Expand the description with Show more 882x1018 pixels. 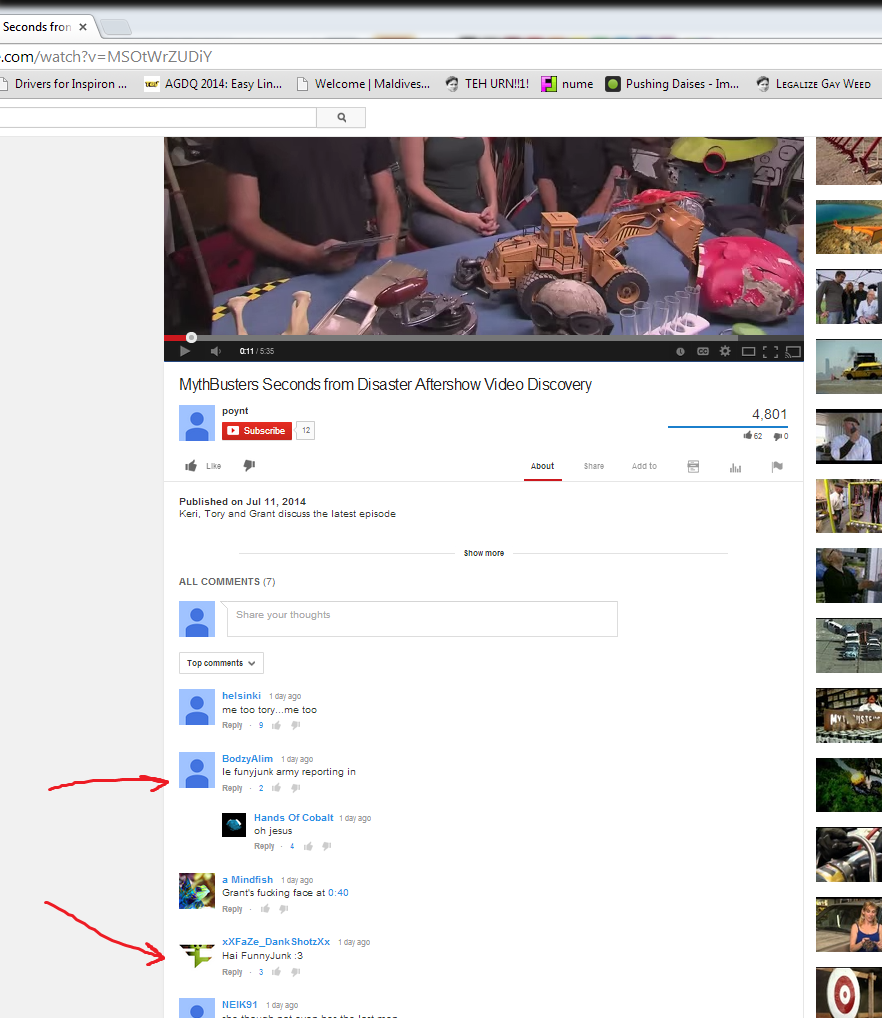(484, 553)
